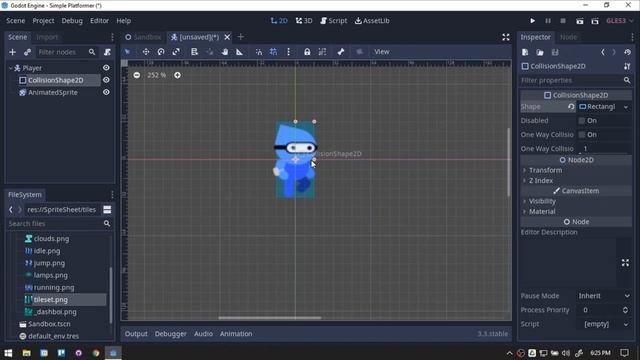Screen dimensions: 640x360
Task: Open the Output bottom panel
Action: (x=136, y=334)
